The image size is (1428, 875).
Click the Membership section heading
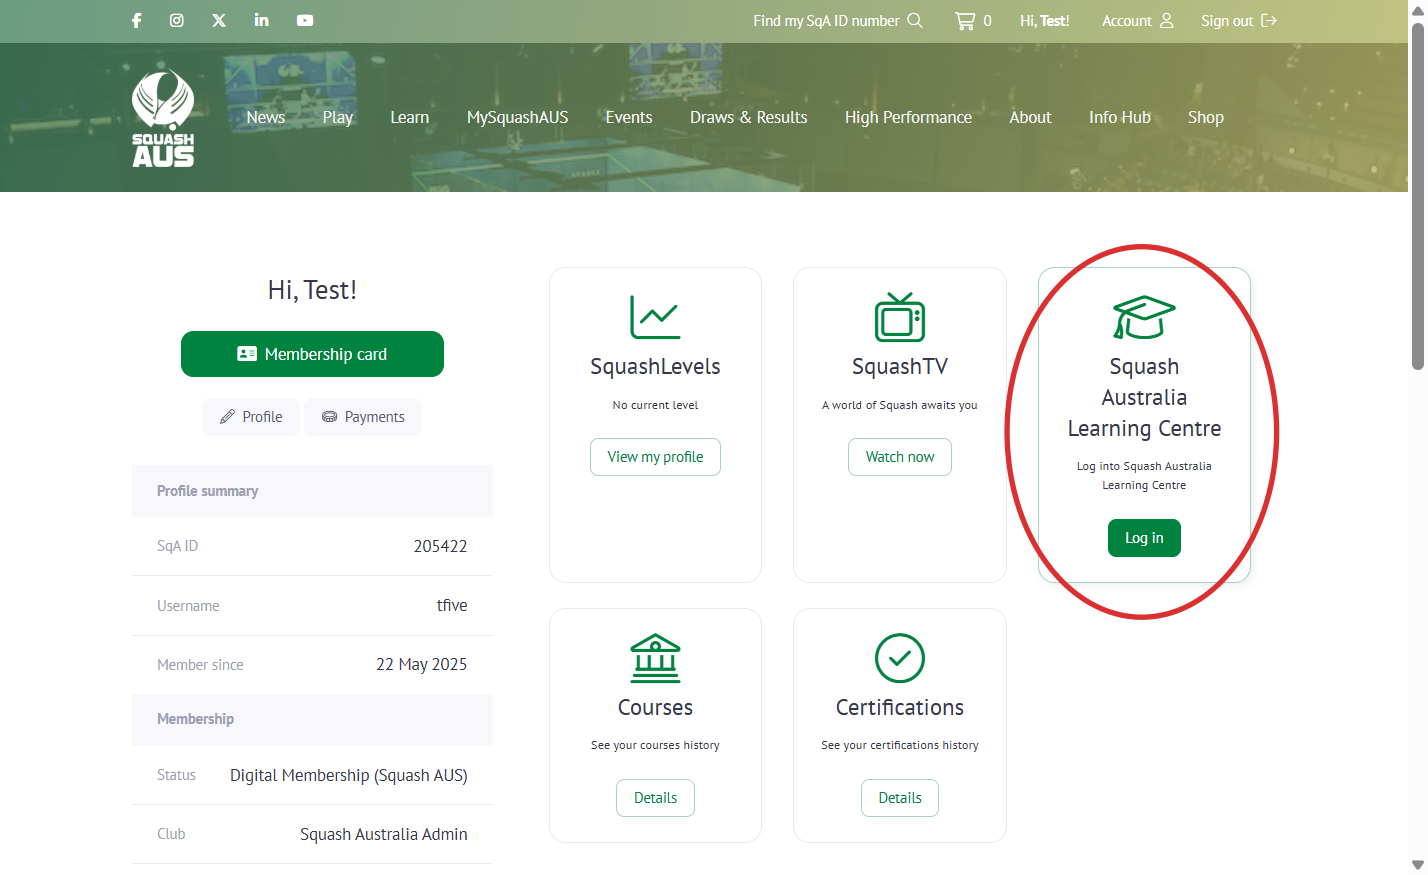click(x=195, y=719)
